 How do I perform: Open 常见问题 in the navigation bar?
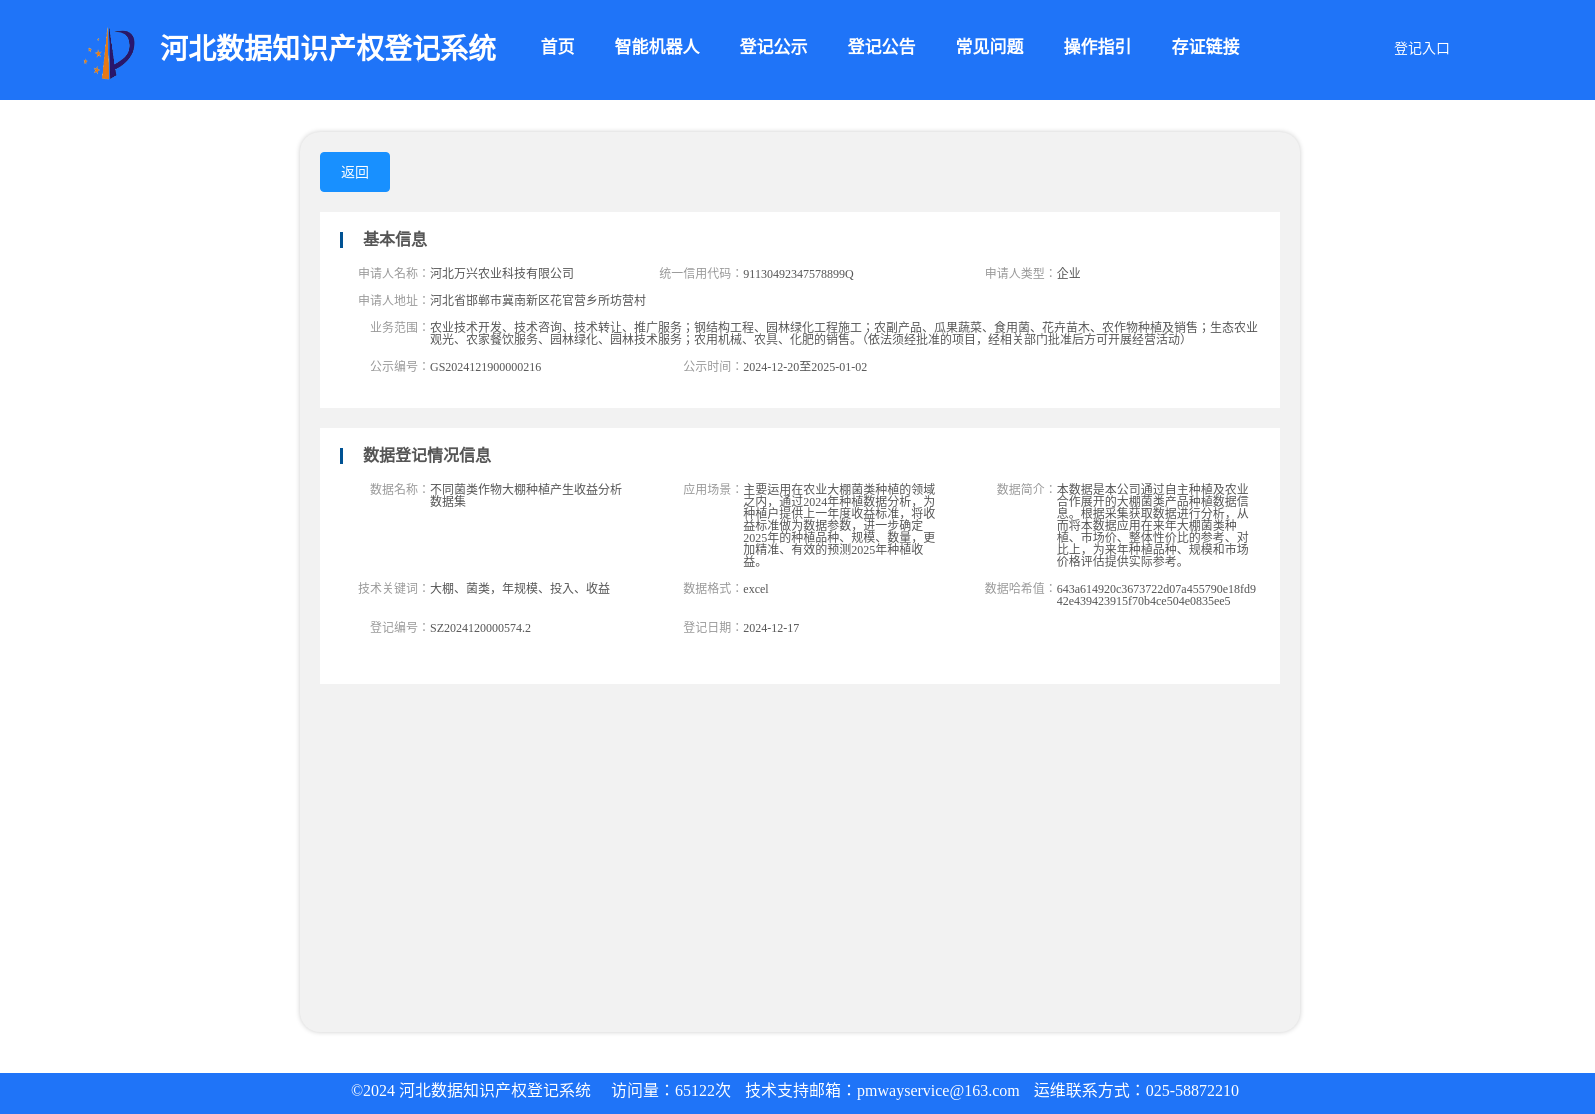tap(989, 47)
